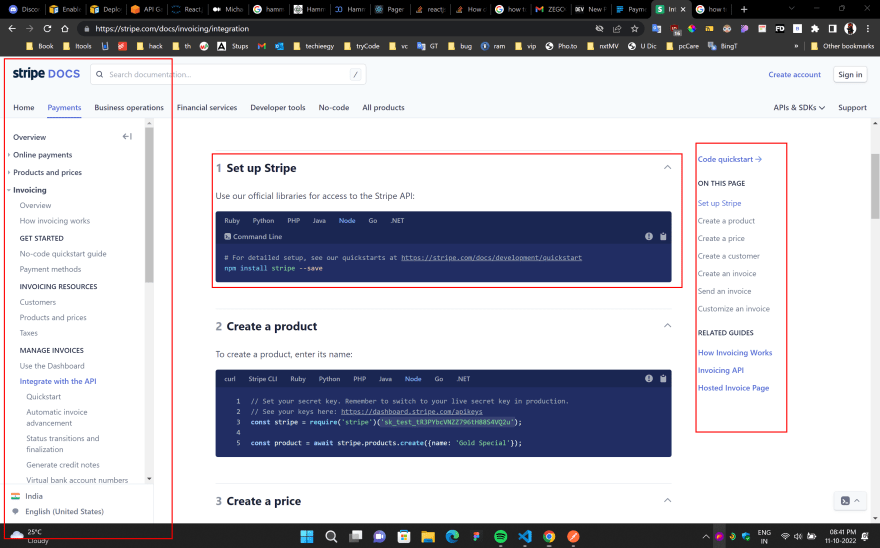Screen dimensions: 880x548
Task: Go back with the browser back arrow
Action: point(12,29)
